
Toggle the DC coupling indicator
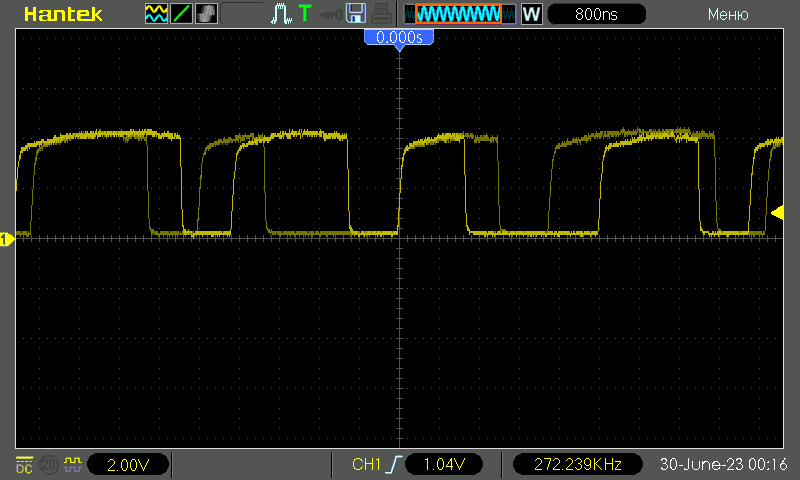point(23,464)
